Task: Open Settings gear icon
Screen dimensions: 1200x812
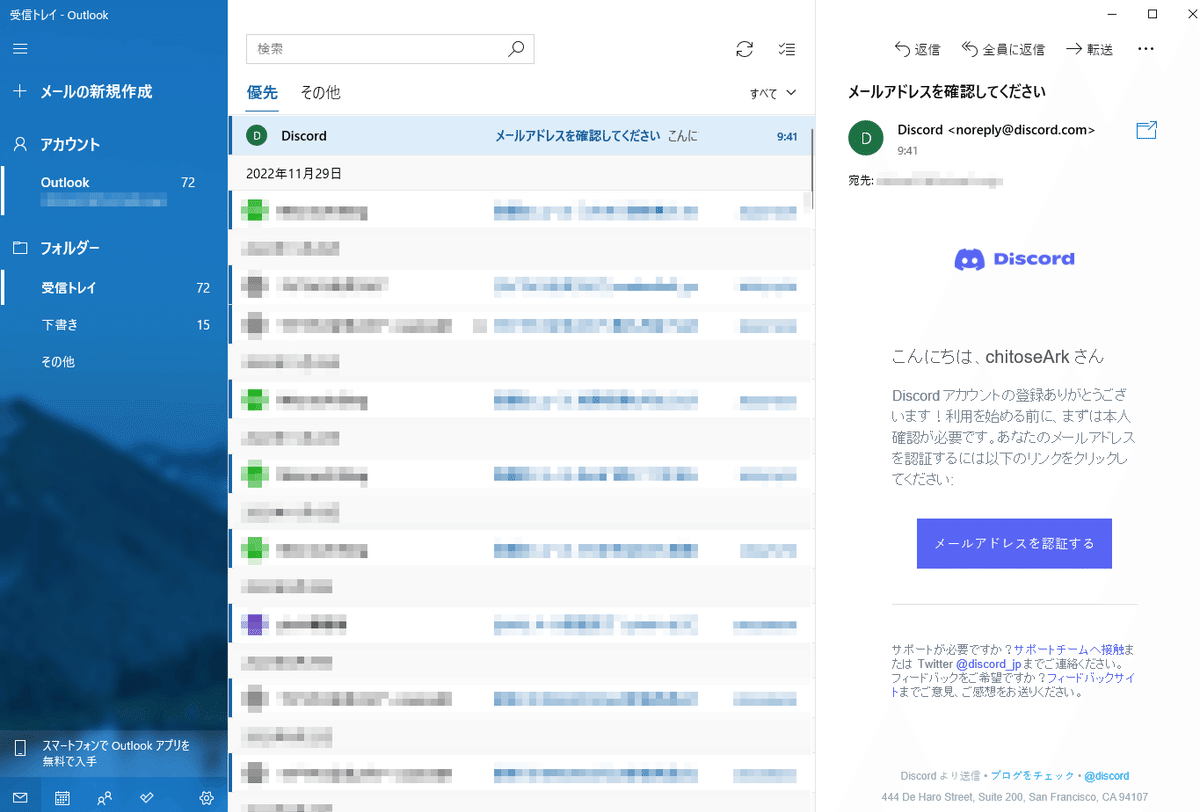Action: [207, 797]
